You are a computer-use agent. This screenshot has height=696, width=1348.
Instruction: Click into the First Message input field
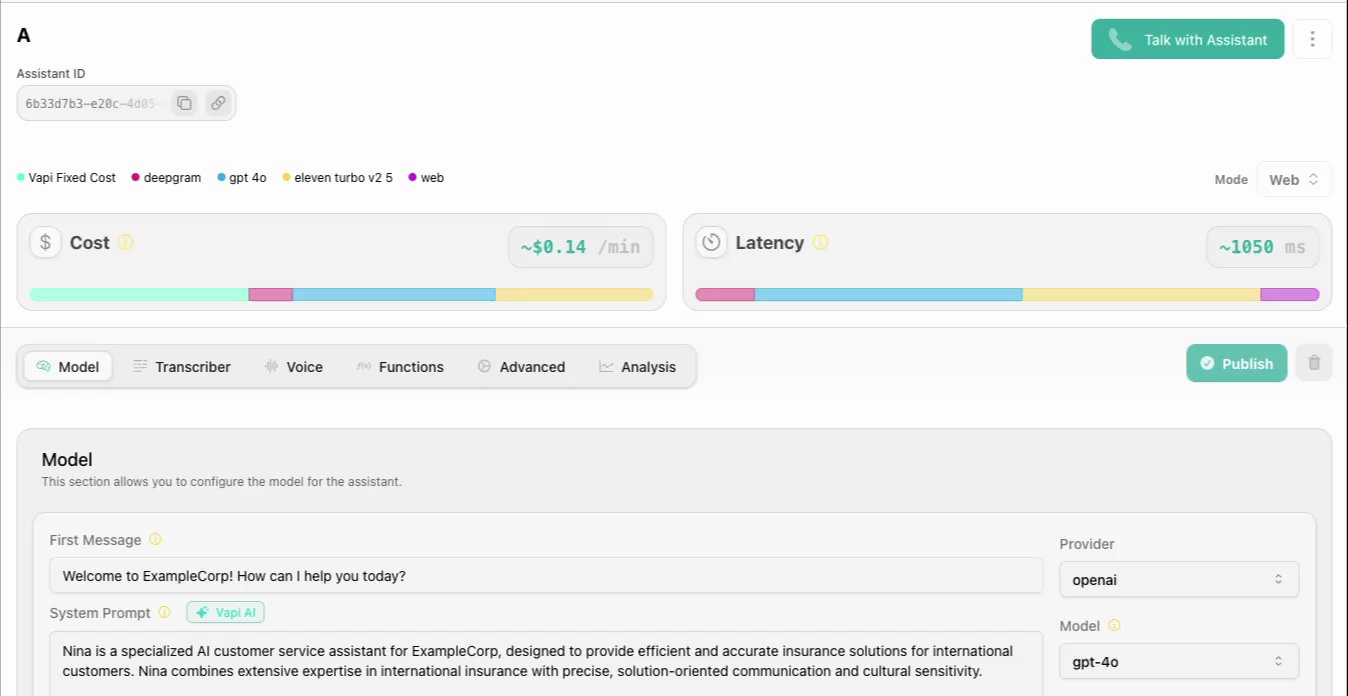[x=546, y=576]
